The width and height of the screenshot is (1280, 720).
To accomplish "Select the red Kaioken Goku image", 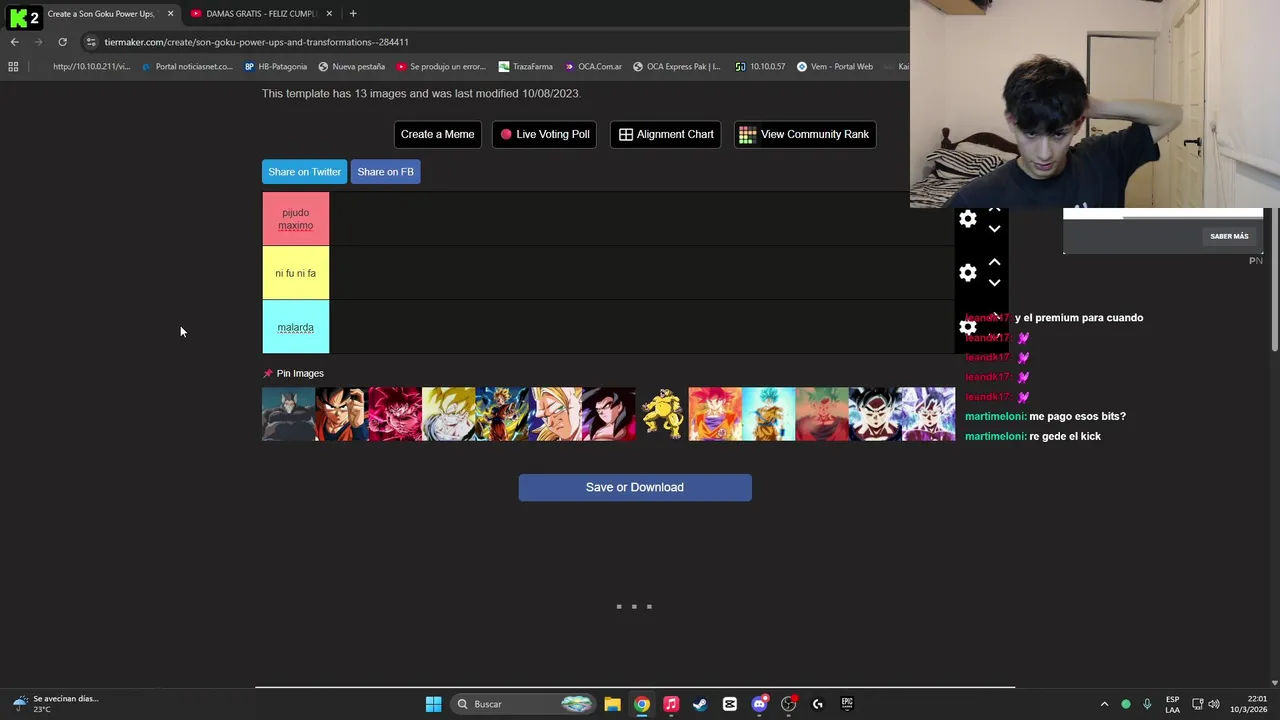I will 395,414.
